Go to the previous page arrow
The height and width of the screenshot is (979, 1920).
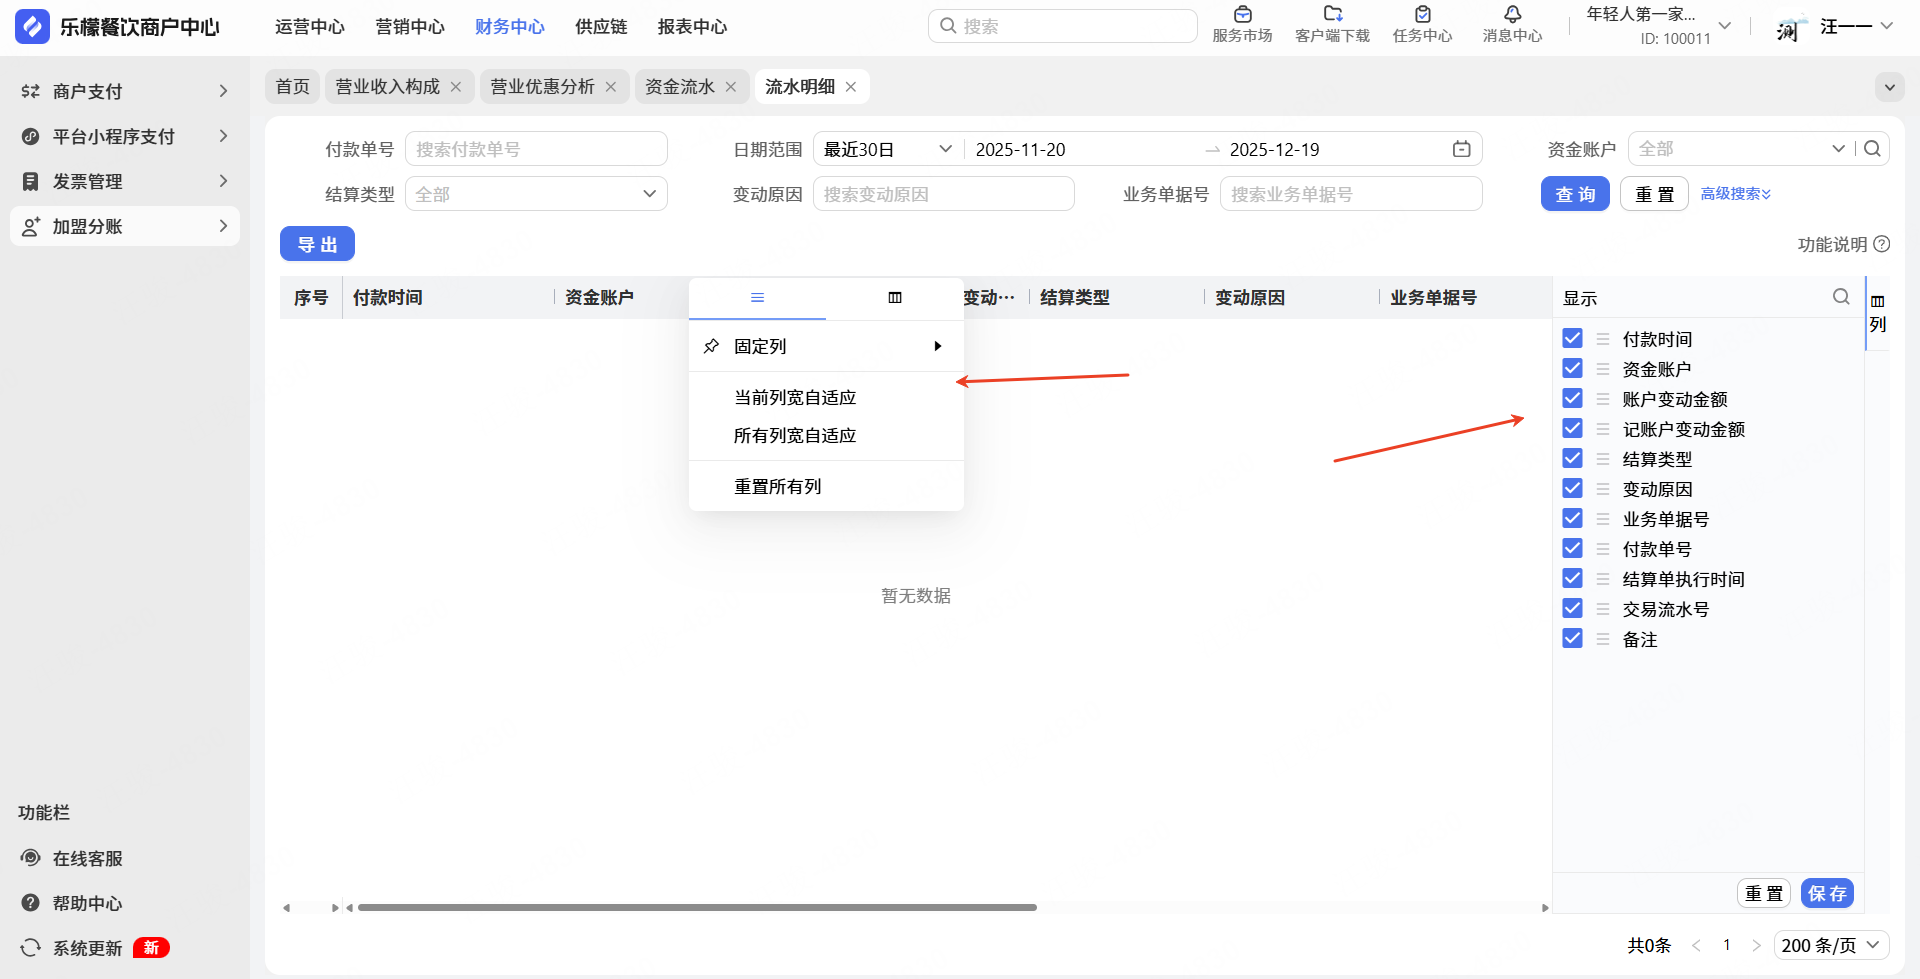(1696, 945)
